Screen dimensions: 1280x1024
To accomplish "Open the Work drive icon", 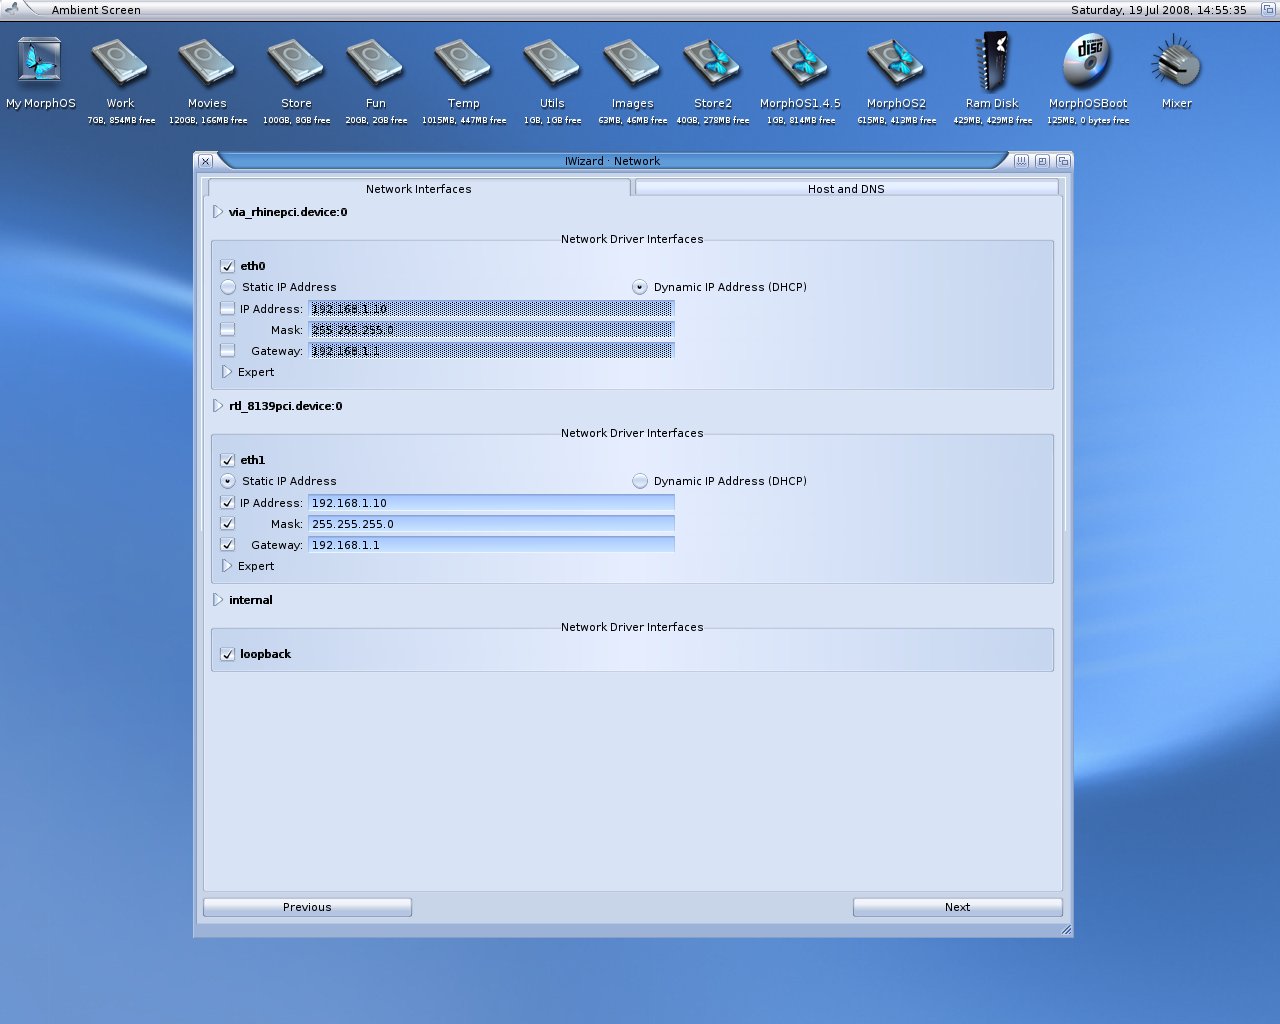I will pyautogui.click(x=120, y=63).
